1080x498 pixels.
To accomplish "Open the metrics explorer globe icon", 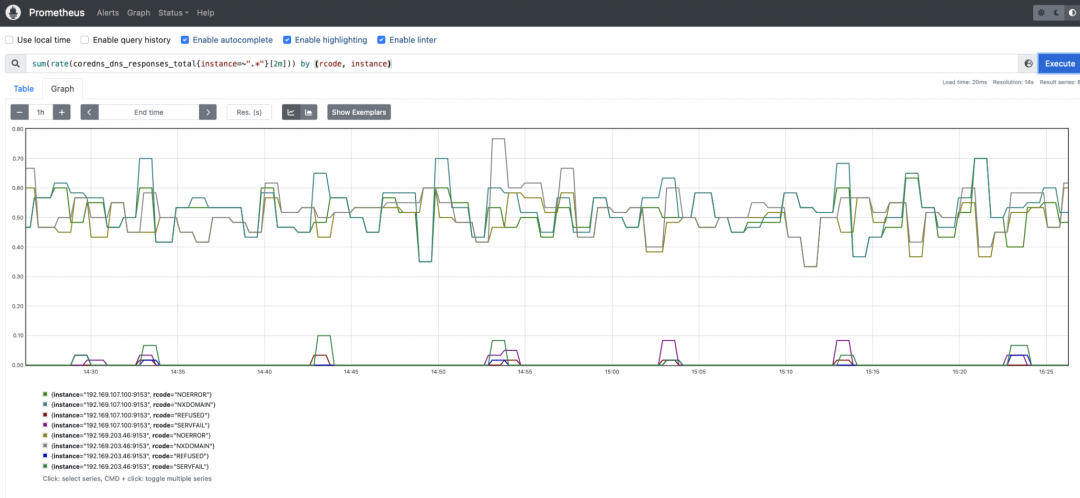I will click(x=1028, y=63).
